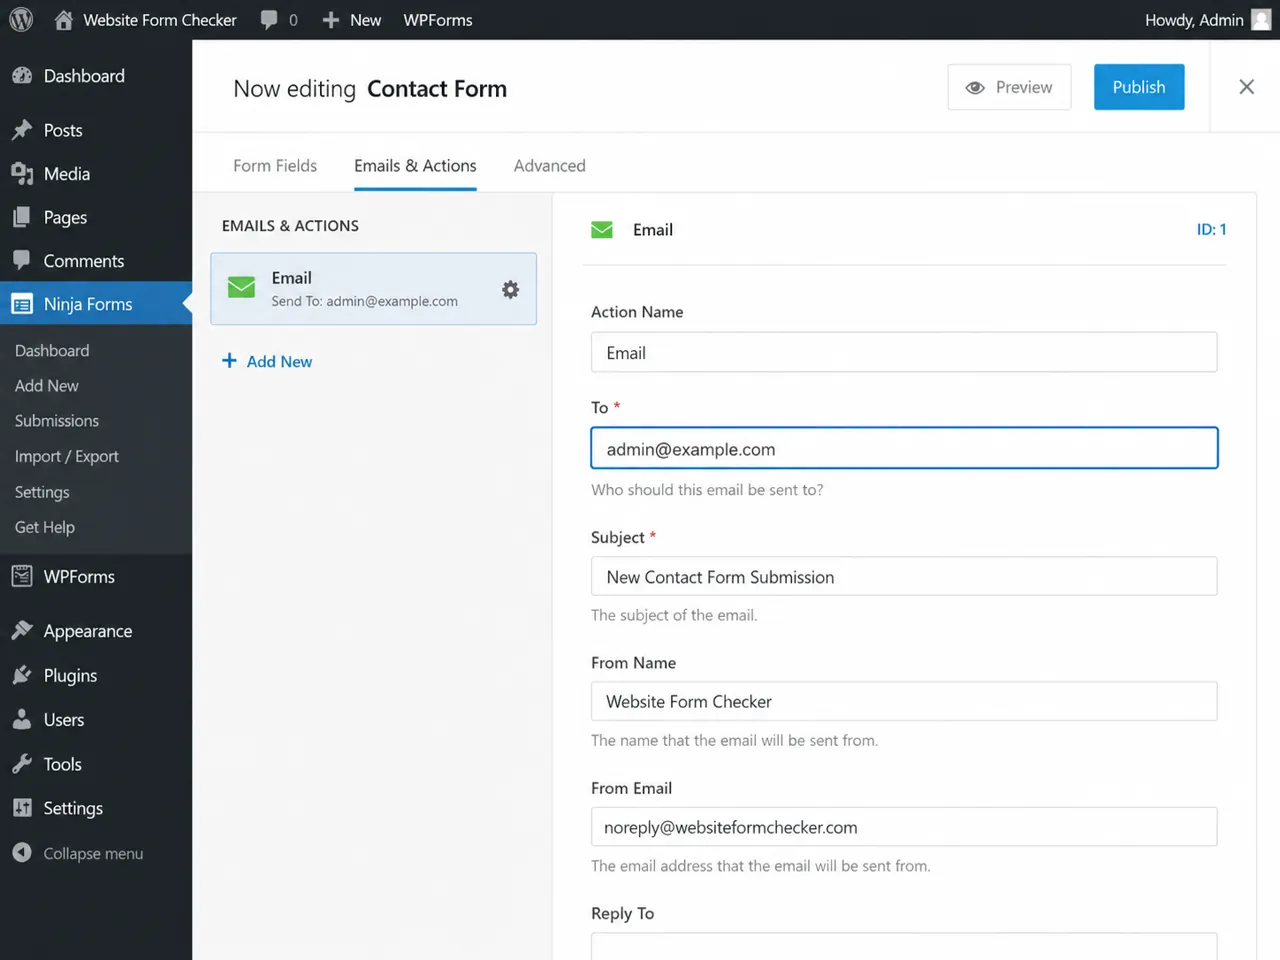This screenshot has height=960, width=1280.
Task: Open the Advanced tab
Action: pyautogui.click(x=549, y=166)
